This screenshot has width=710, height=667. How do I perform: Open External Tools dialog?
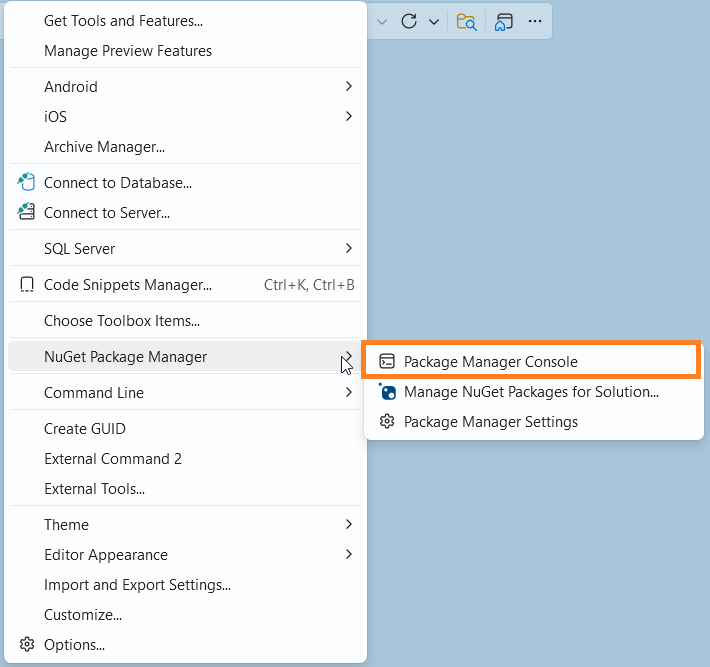[x=185, y=489]
